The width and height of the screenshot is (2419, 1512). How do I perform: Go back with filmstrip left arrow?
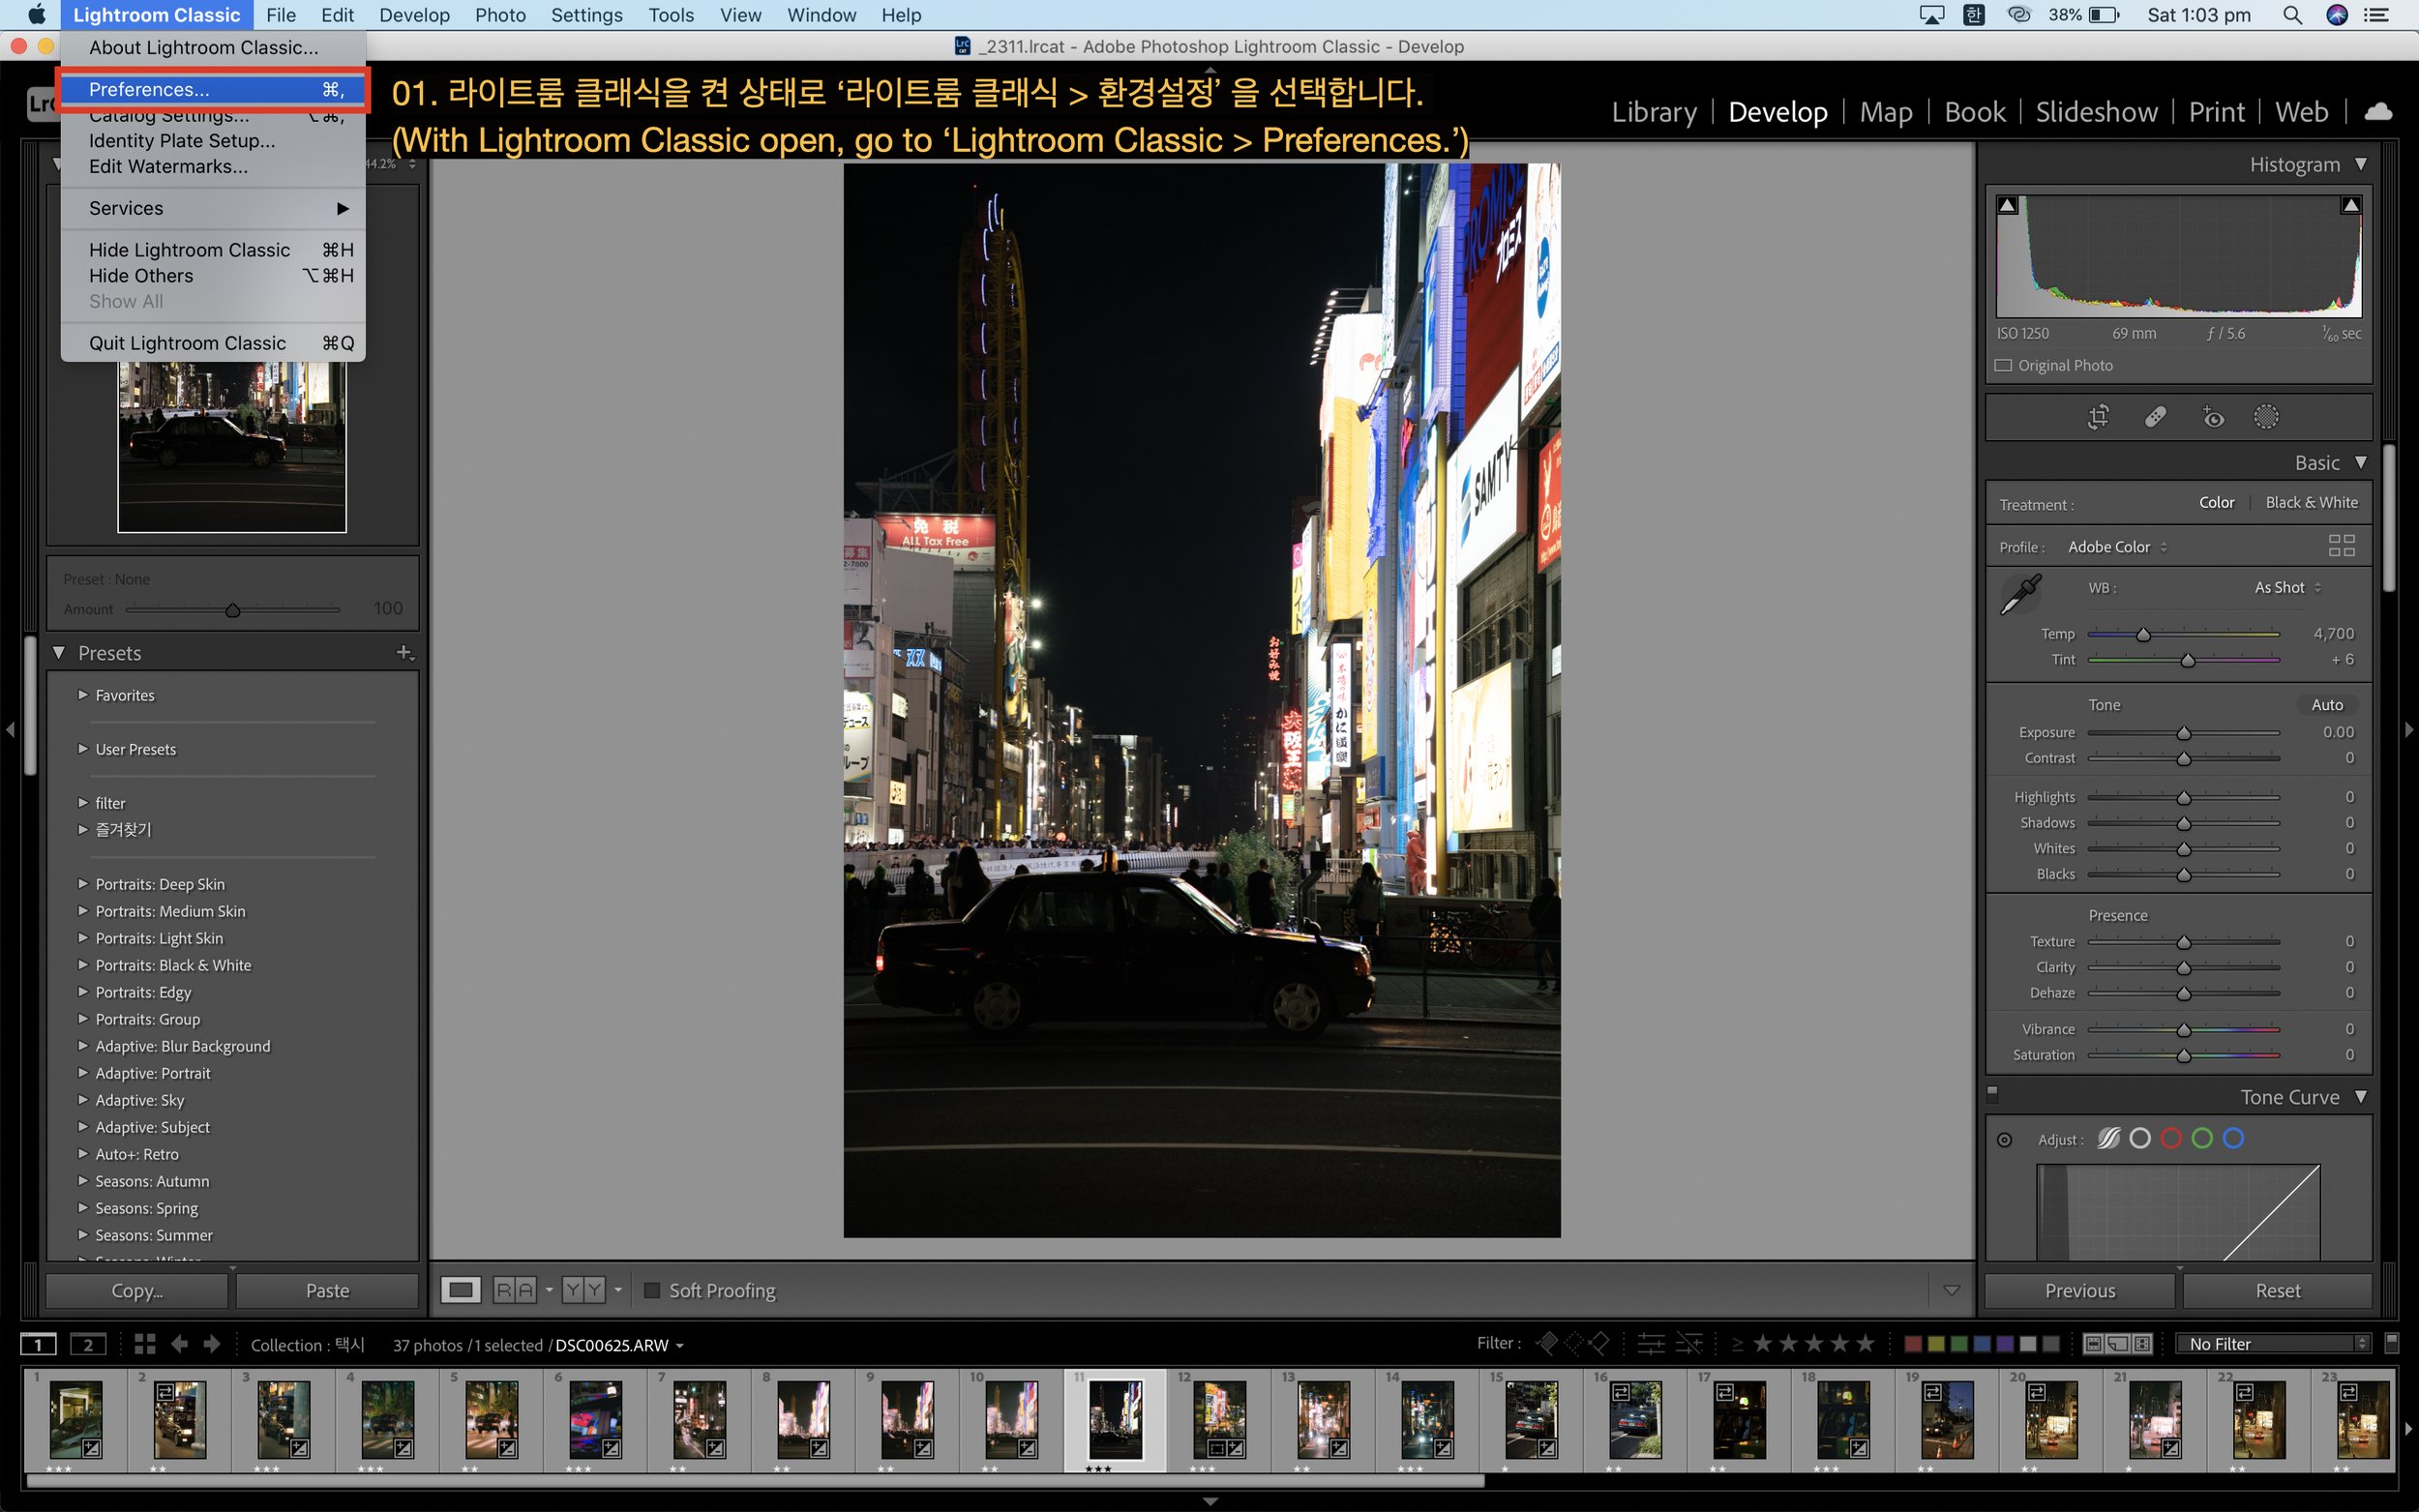pyautogui.click(x=180, y=1344)
